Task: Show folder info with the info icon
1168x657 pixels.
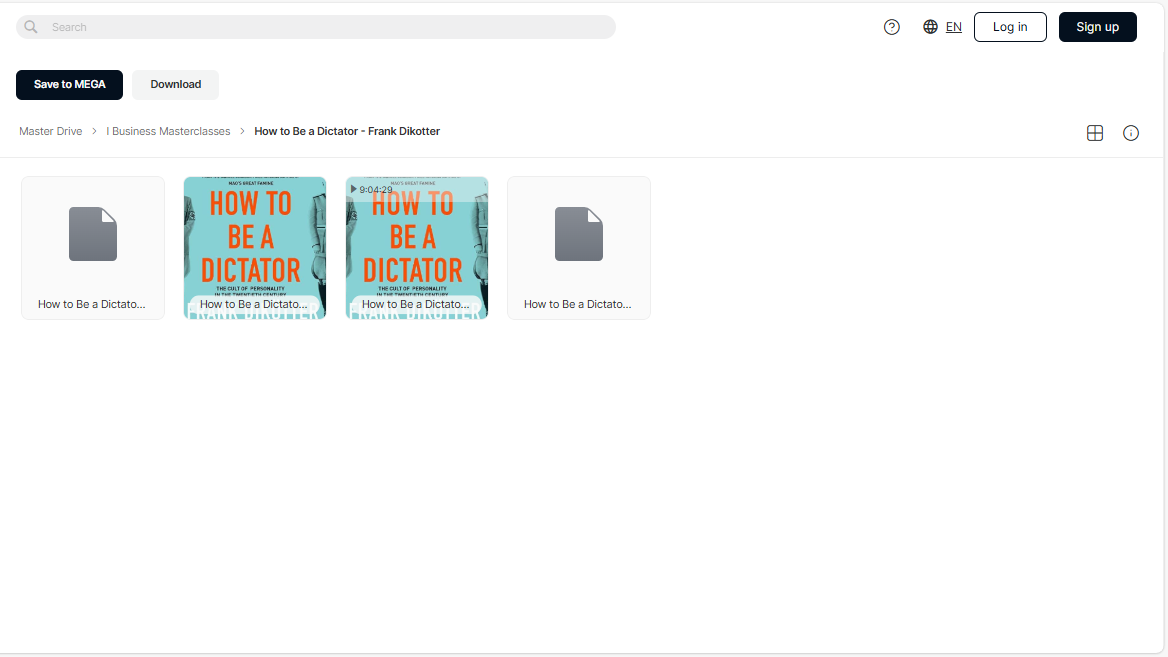Action: point(1131,133)
